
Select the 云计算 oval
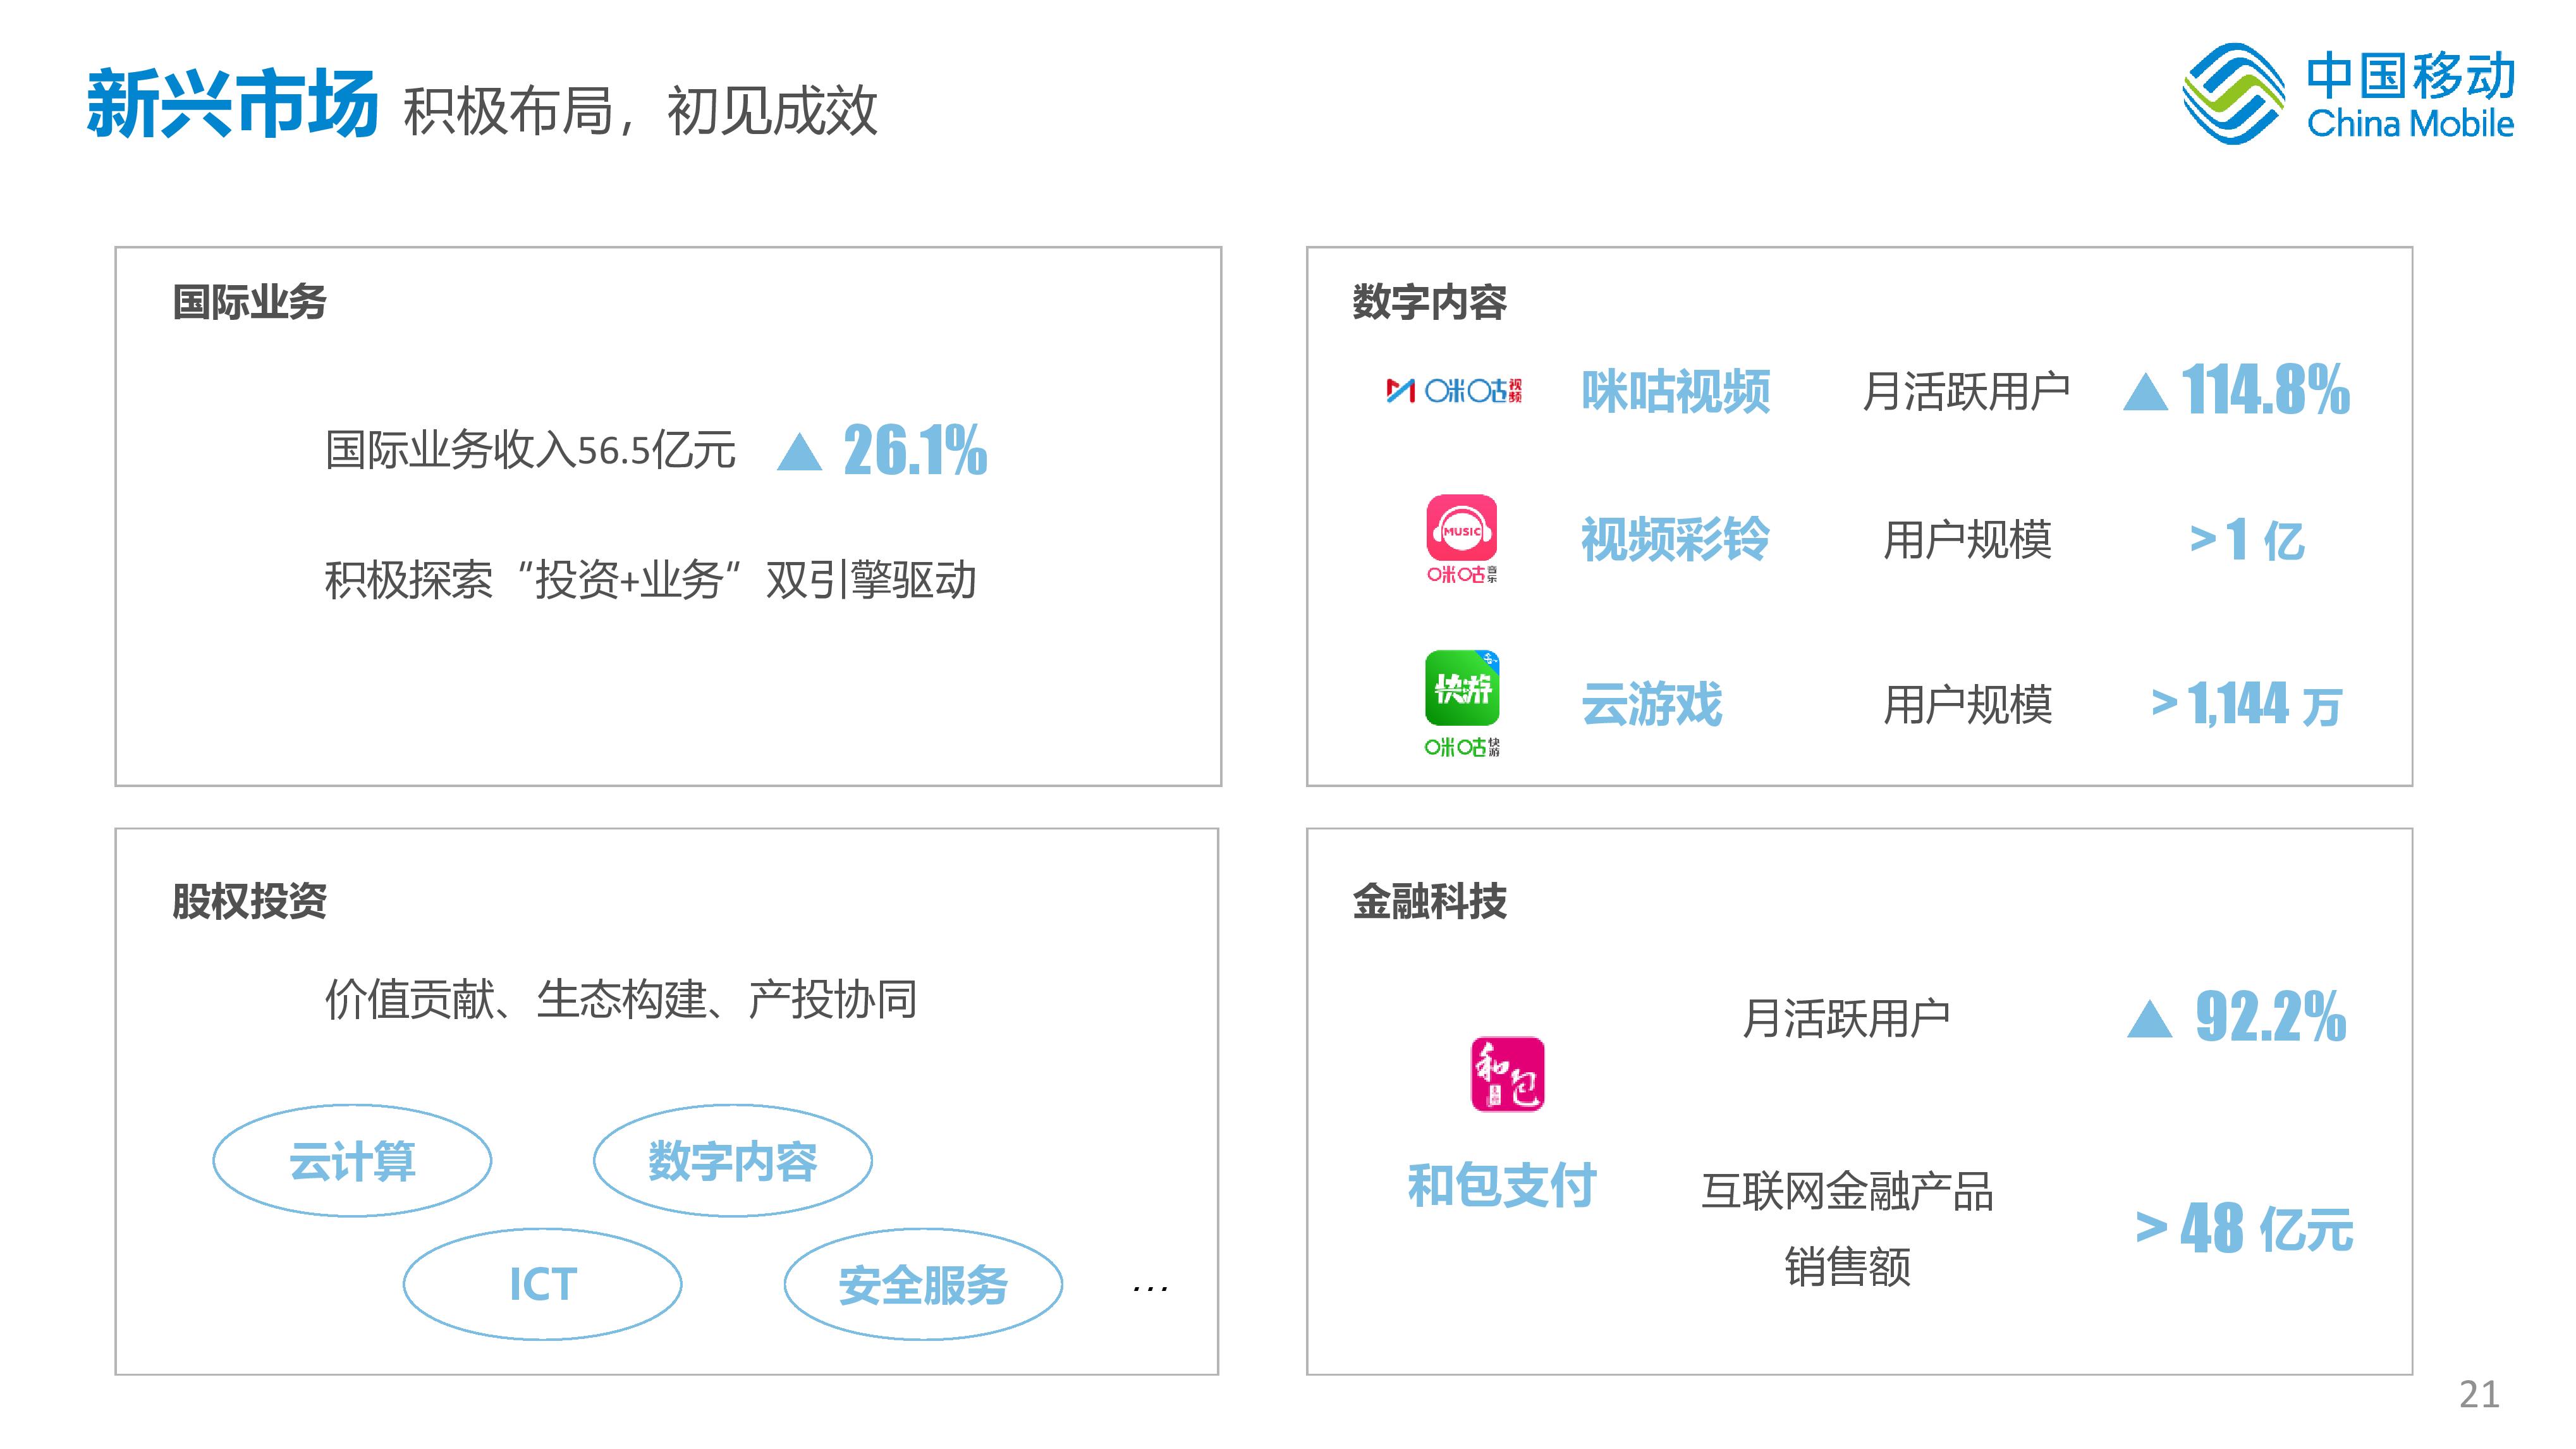[x=352, y=1161]
